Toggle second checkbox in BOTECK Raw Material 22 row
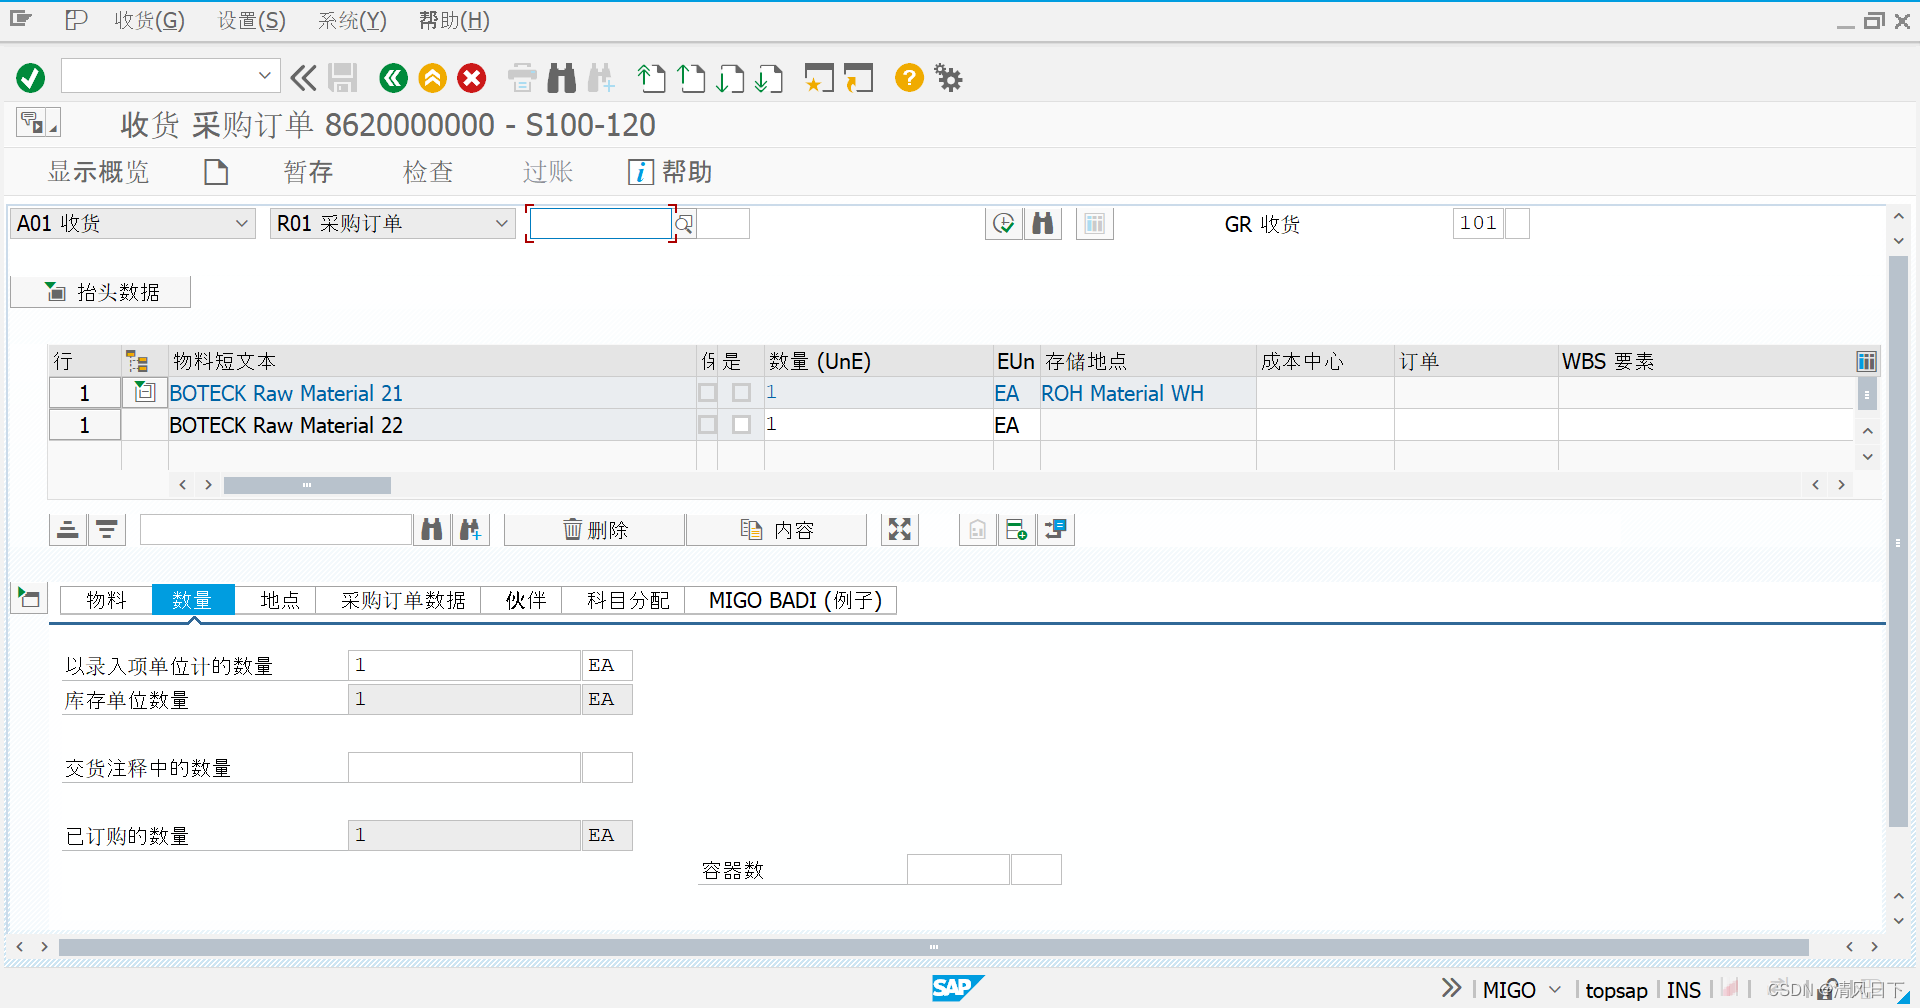The width and height of the screenshot is (1920, 1008). click(741, 425)
